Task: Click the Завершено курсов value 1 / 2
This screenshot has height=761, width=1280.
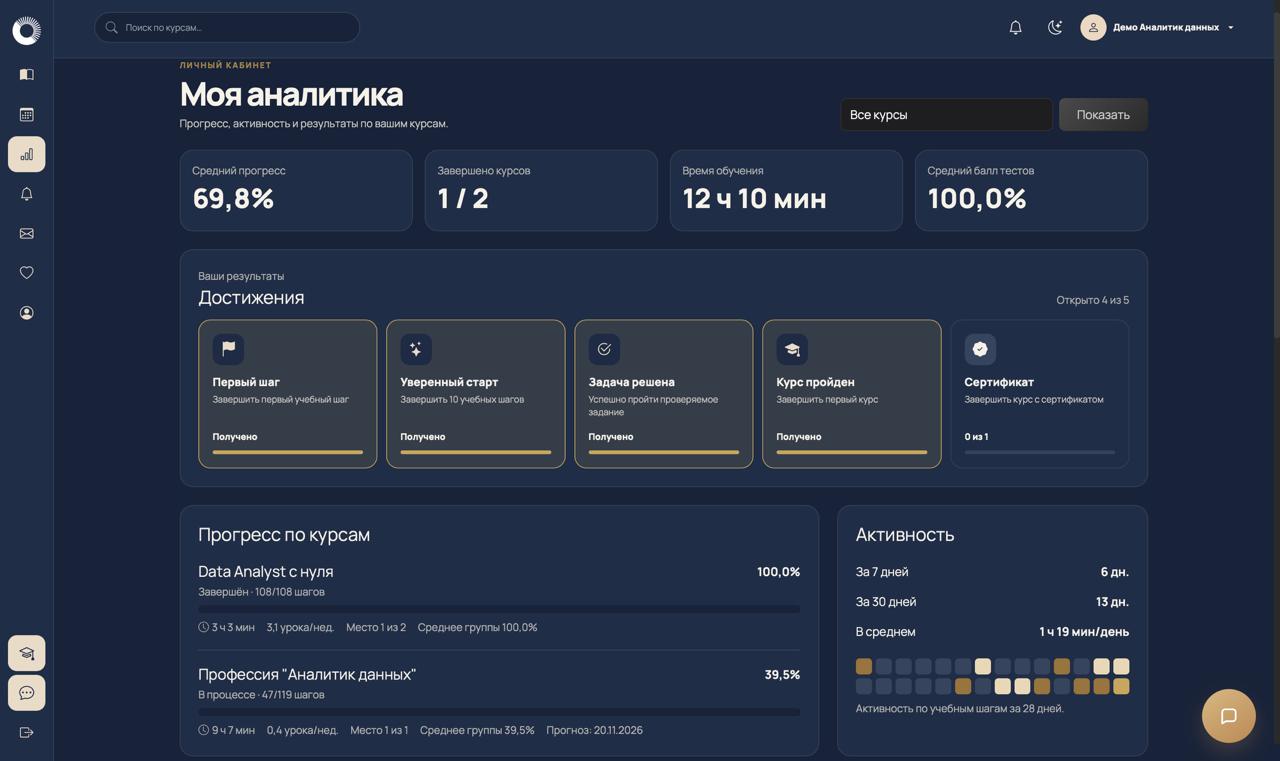Action: (x=463, y=199)
